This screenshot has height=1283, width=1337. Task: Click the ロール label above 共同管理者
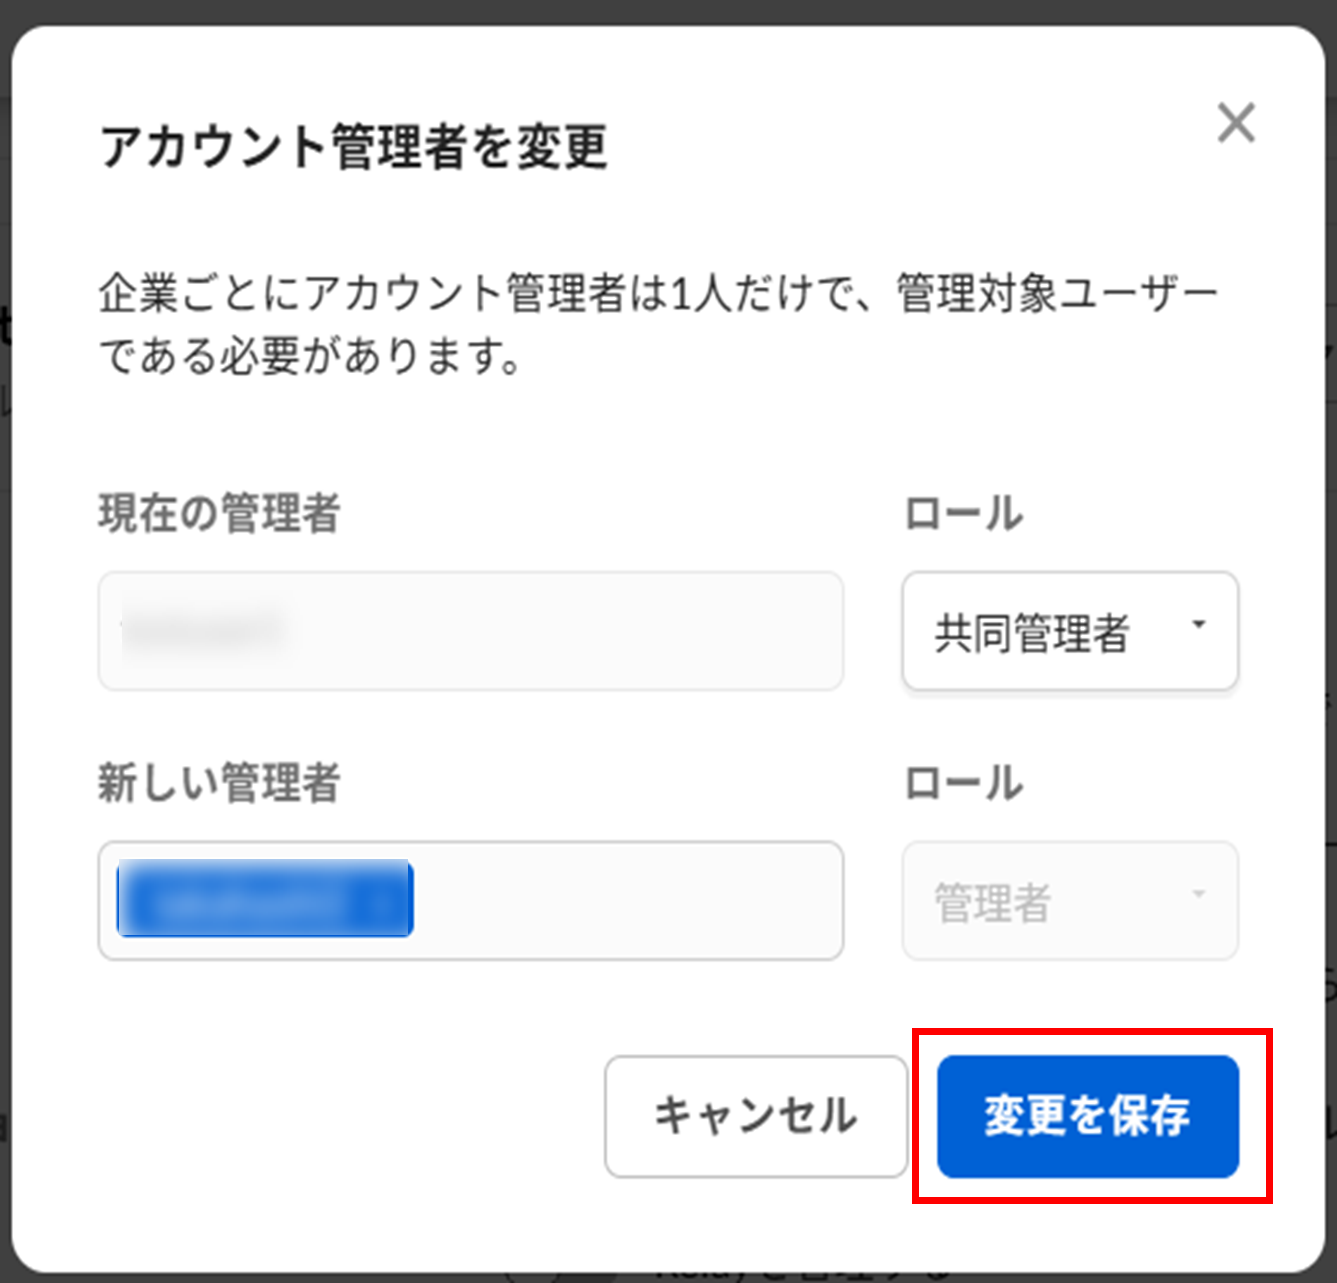[963, 514]
